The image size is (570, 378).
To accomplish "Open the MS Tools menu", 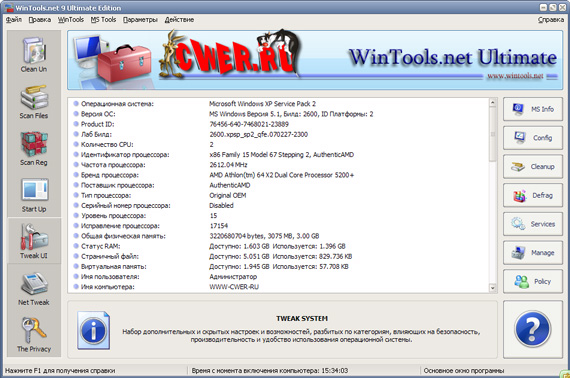I will (103, 20).
